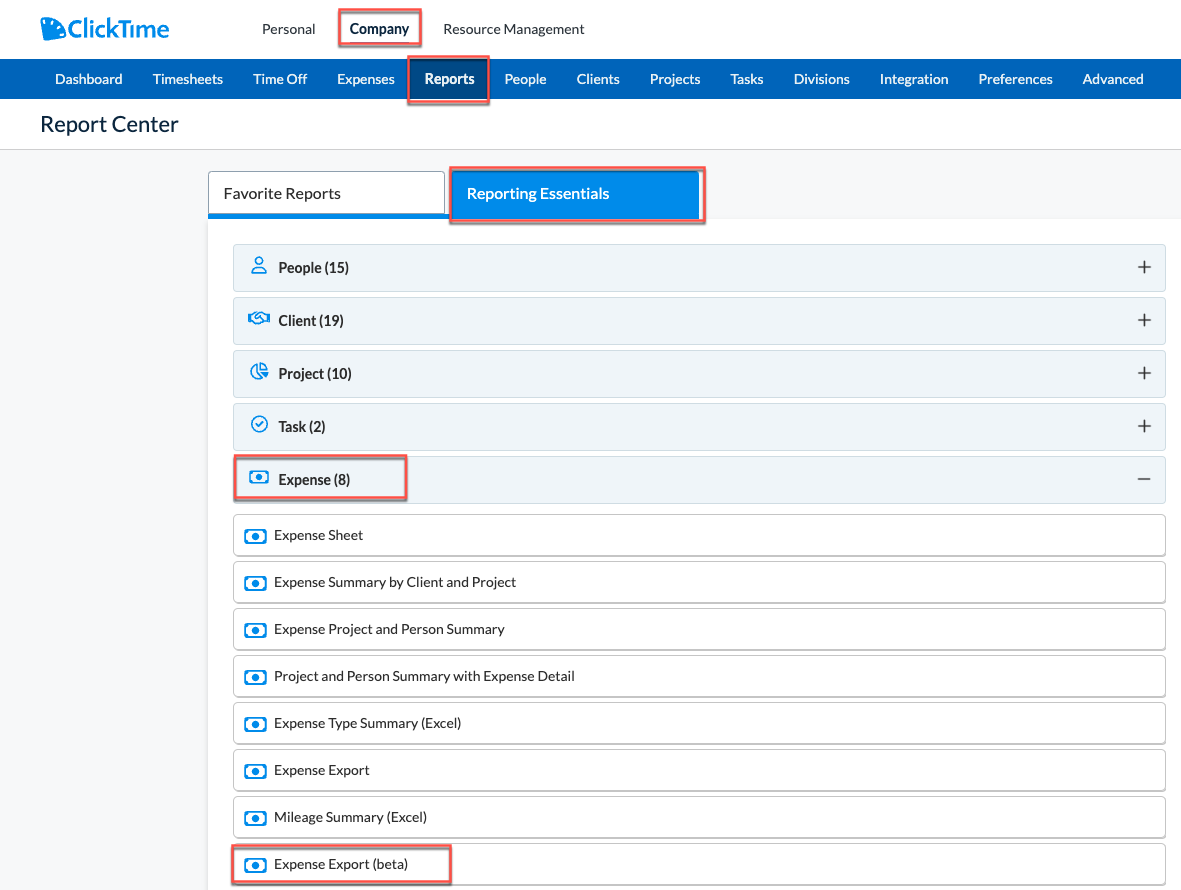The image size is (1181, 890).
Task: Open Clients in the navigation bar
Action: (598, 79)
